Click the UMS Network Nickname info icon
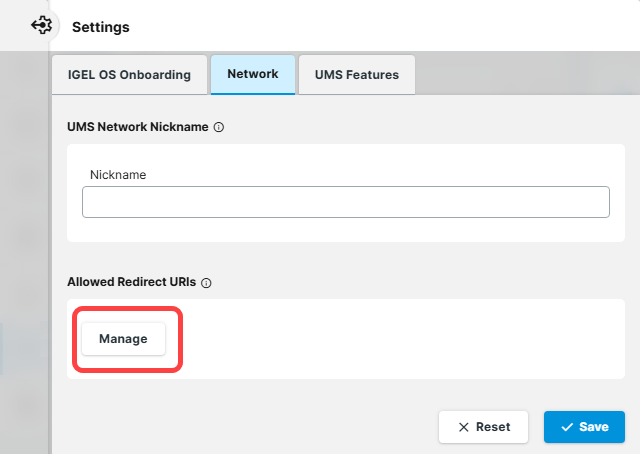Image resolution: width=640 pixels, height=454 pixels. [219, 128]
